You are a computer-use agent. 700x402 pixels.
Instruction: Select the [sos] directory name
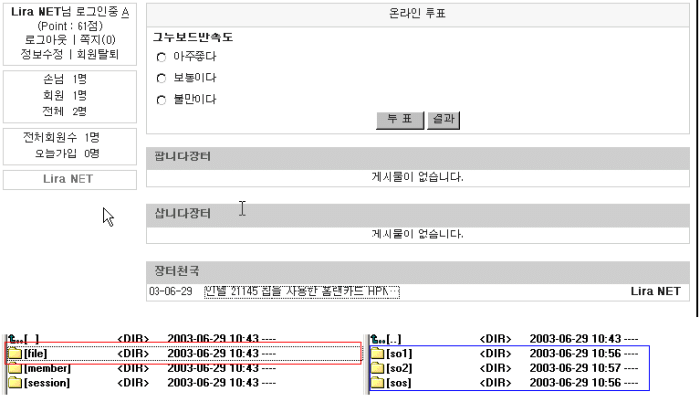399,383
